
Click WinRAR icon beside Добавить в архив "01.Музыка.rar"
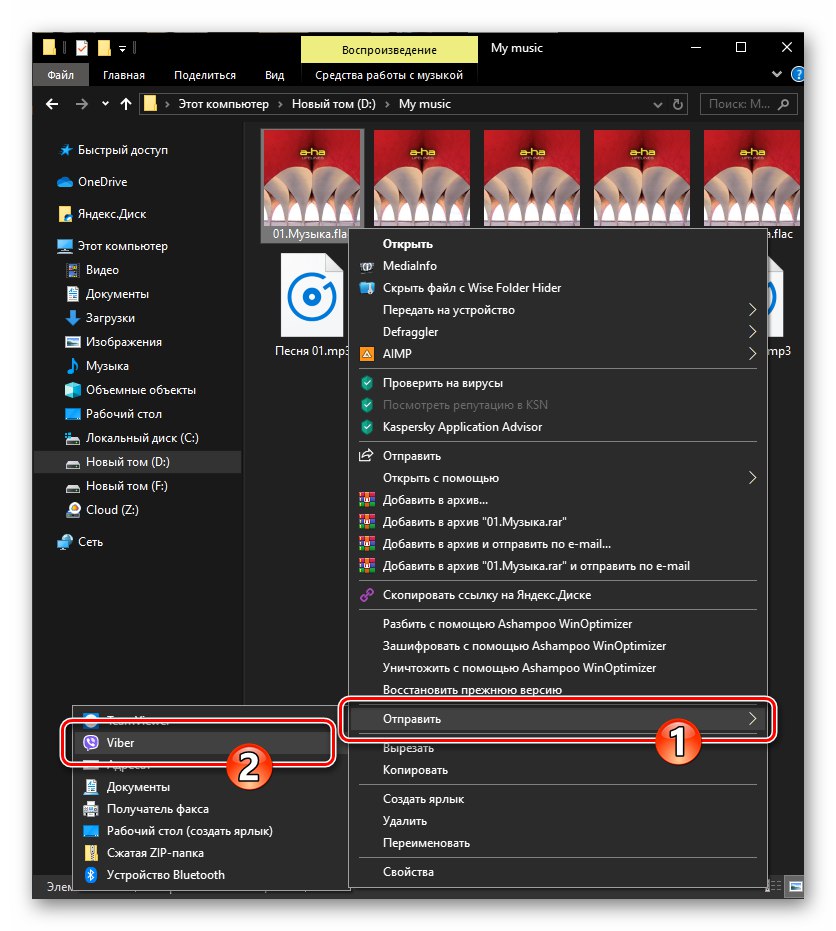pos(367,522)
